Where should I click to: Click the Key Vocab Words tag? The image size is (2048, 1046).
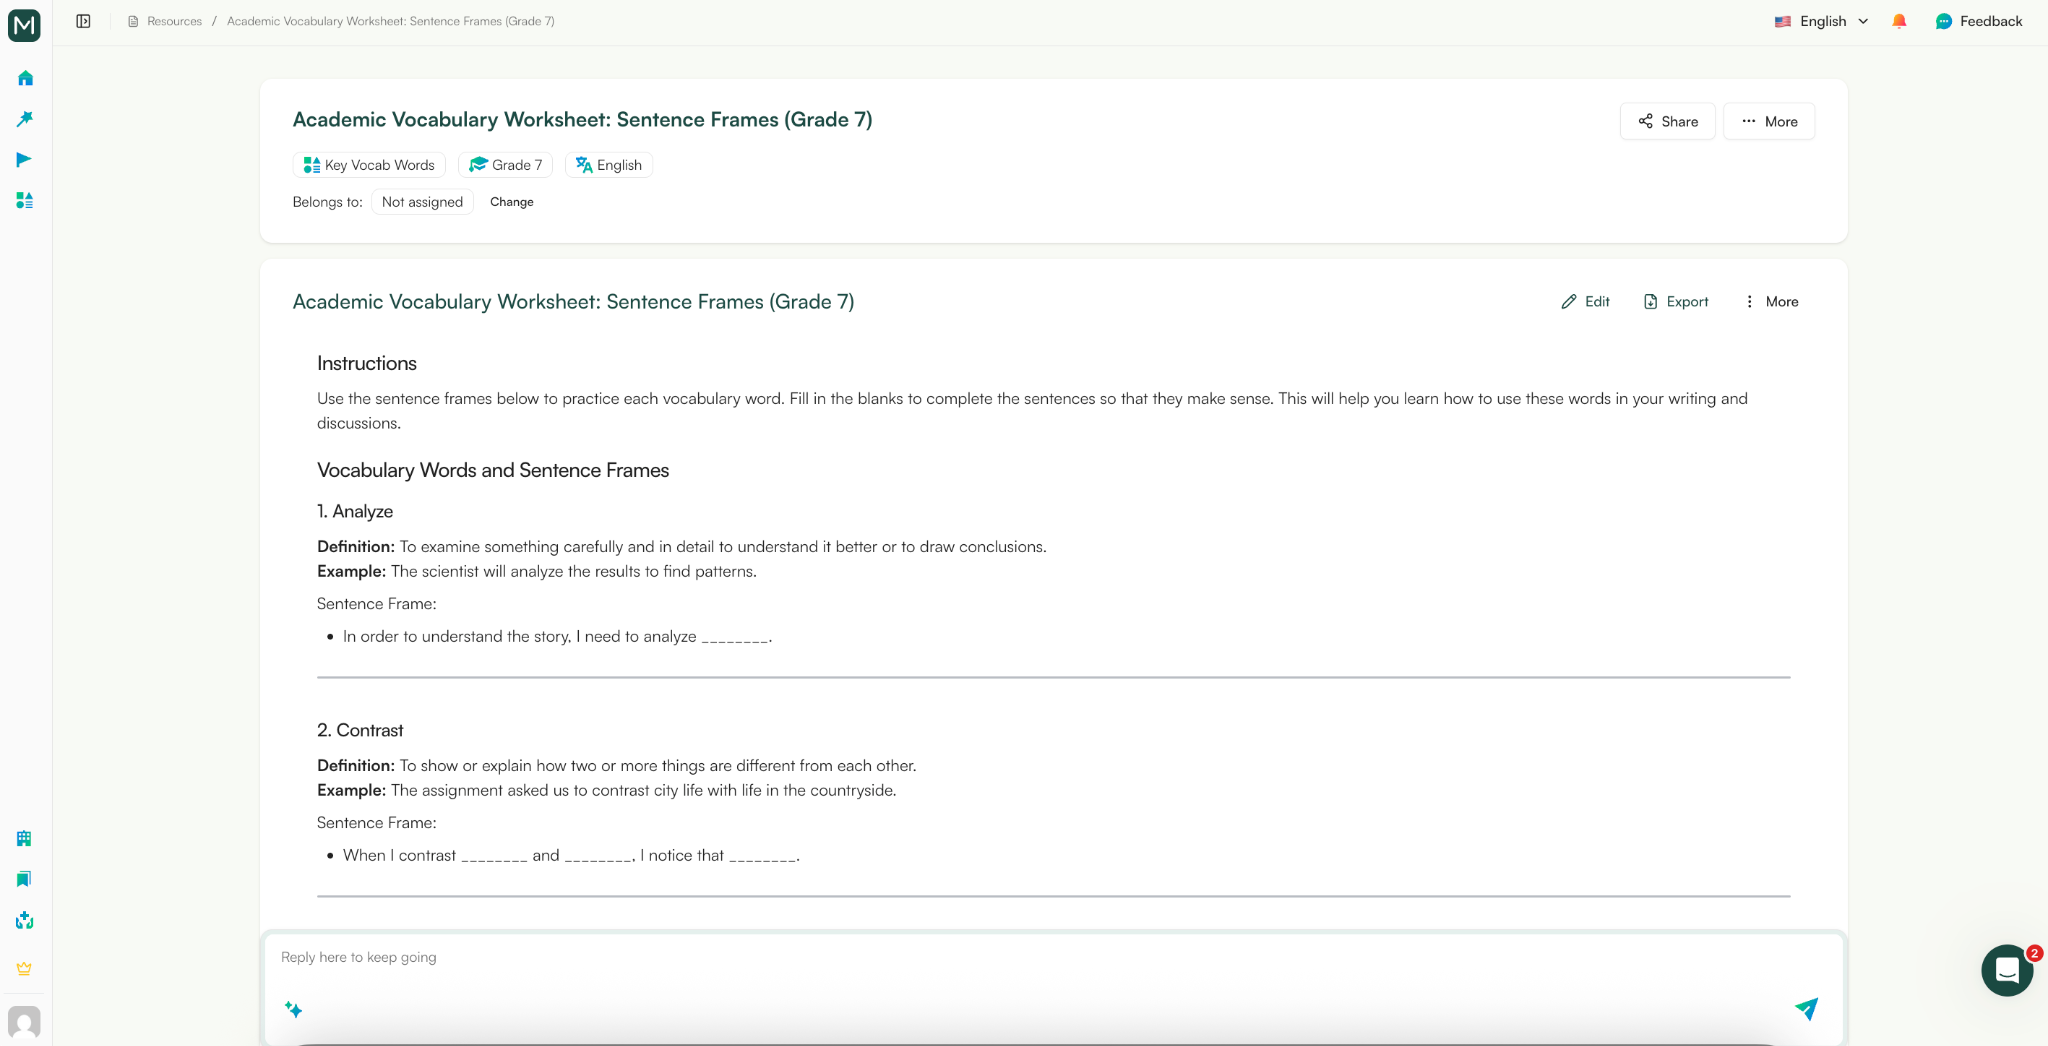tap(368, 164)
